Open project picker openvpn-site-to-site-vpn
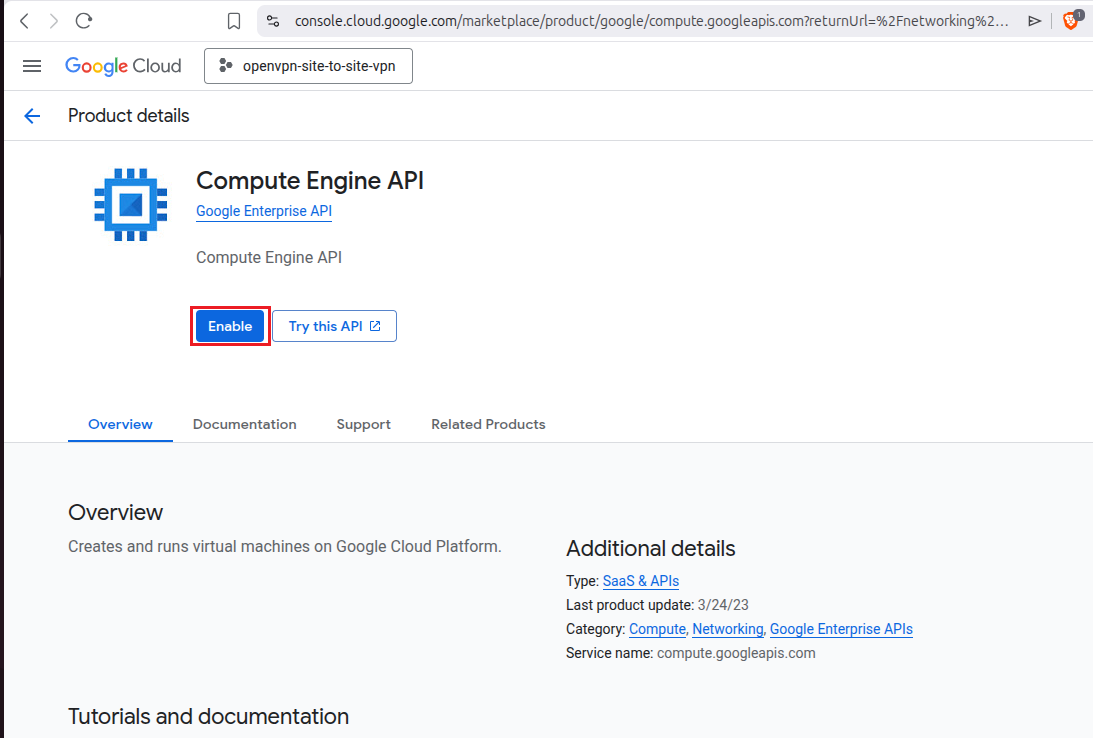Image resolution: width=1093 pixels, height=738 pixels. pyautogui.click(x=308, y=66)
